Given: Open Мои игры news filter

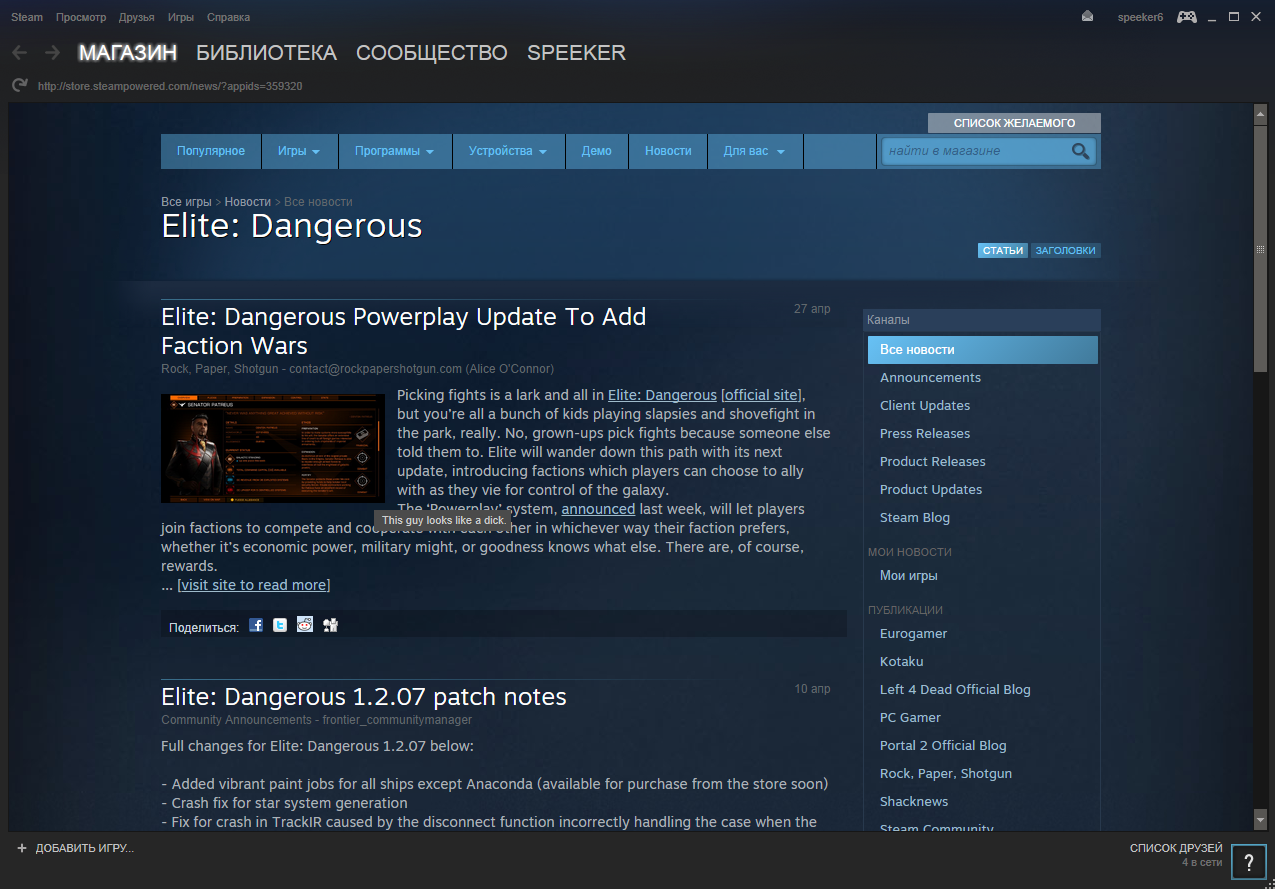Looking at the screenshot, I should coord(909,576).
